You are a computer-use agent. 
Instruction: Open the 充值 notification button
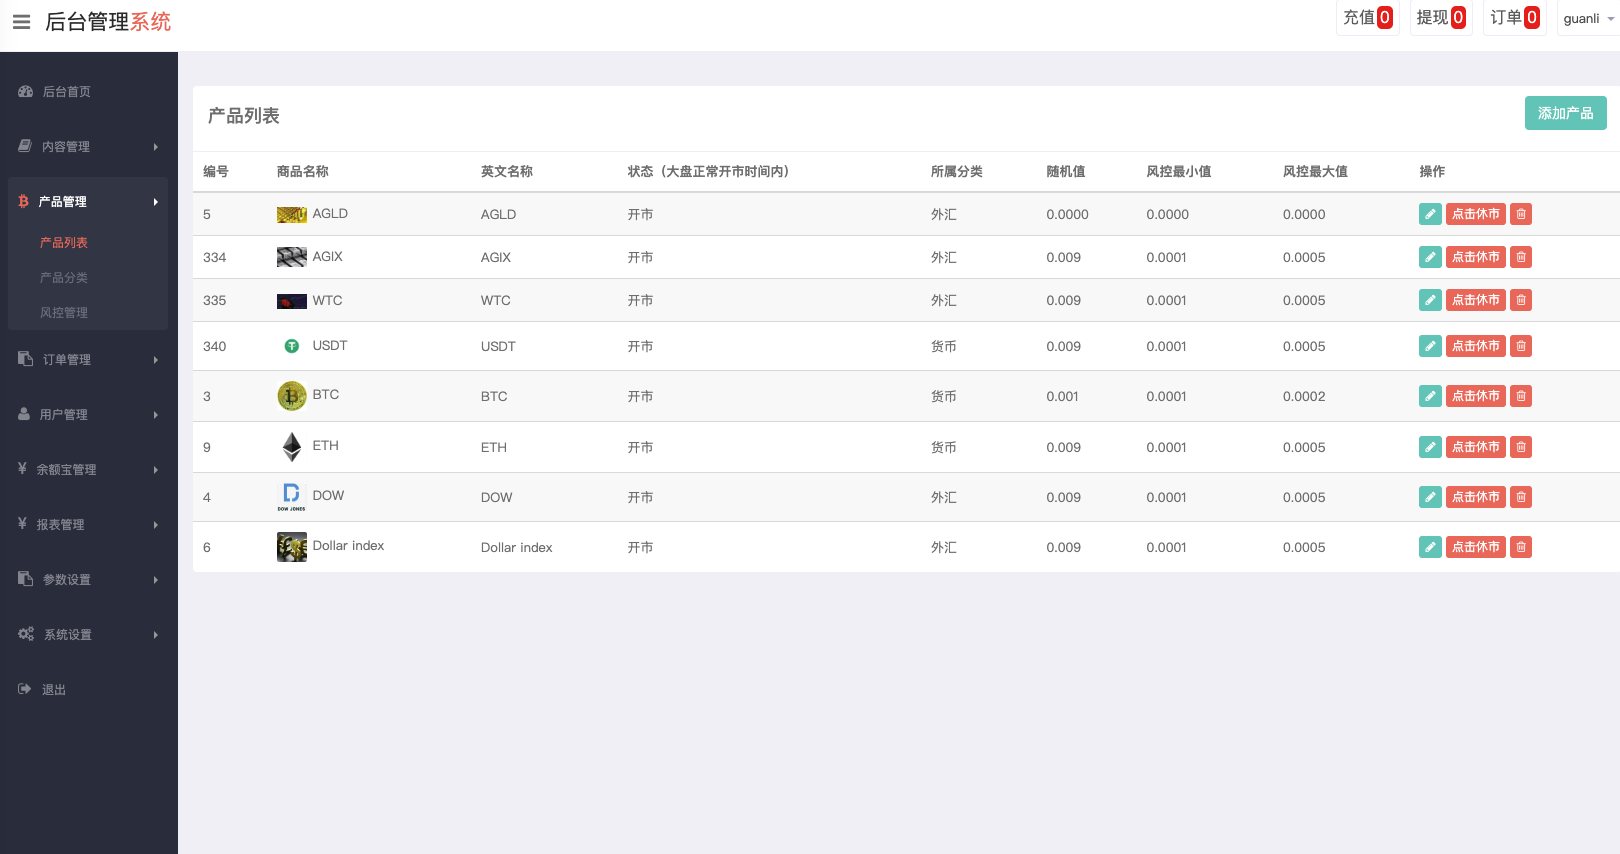(1367, 18)
